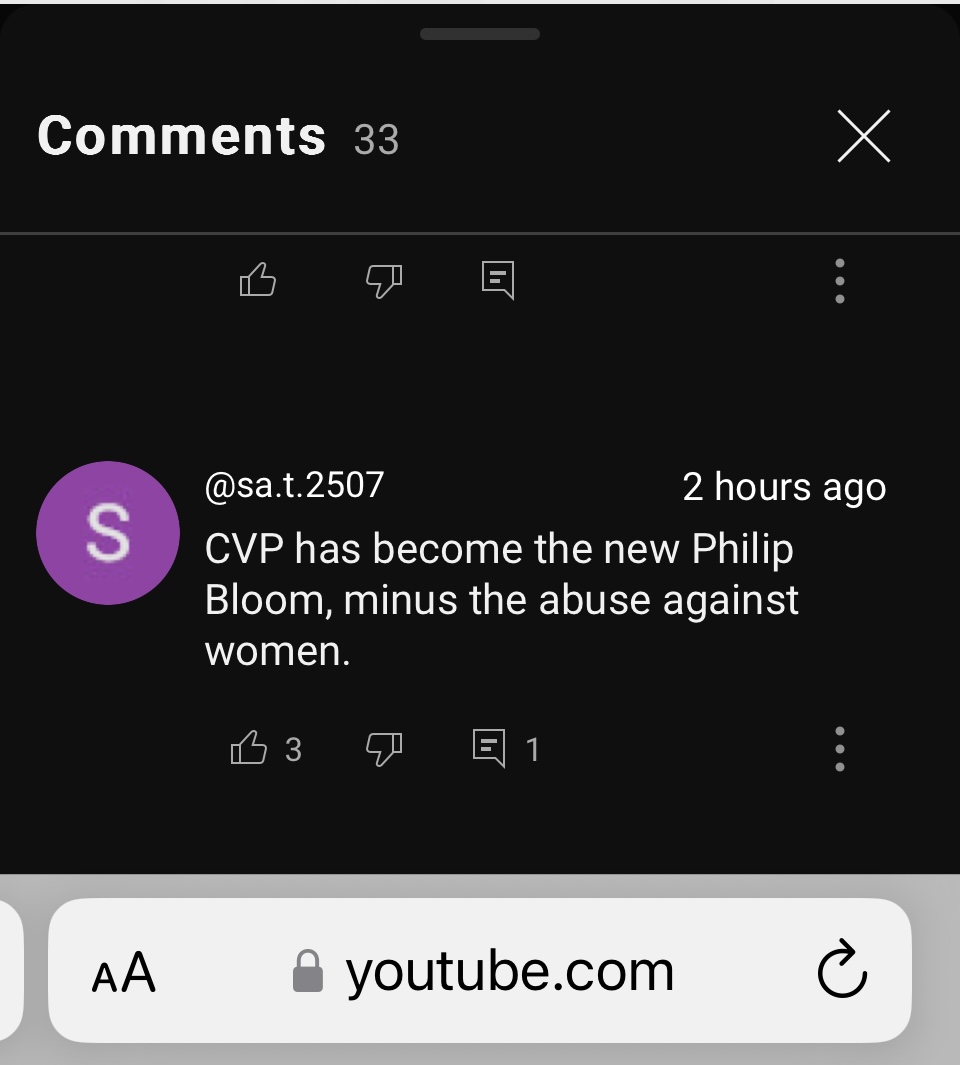The width and height of the screenshot is (960, 1065).
Task: Tap the reply count '1' under the comment
Action: [533, 750]
